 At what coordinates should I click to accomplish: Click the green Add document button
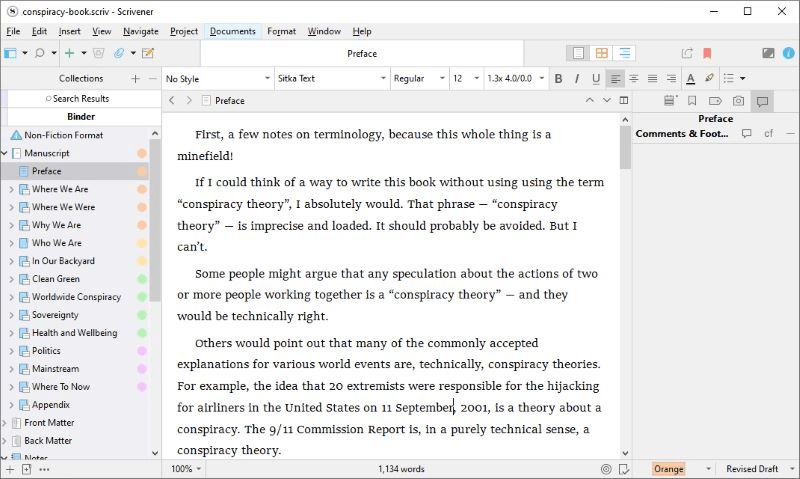pyautogui.click(x=69, y=53)
